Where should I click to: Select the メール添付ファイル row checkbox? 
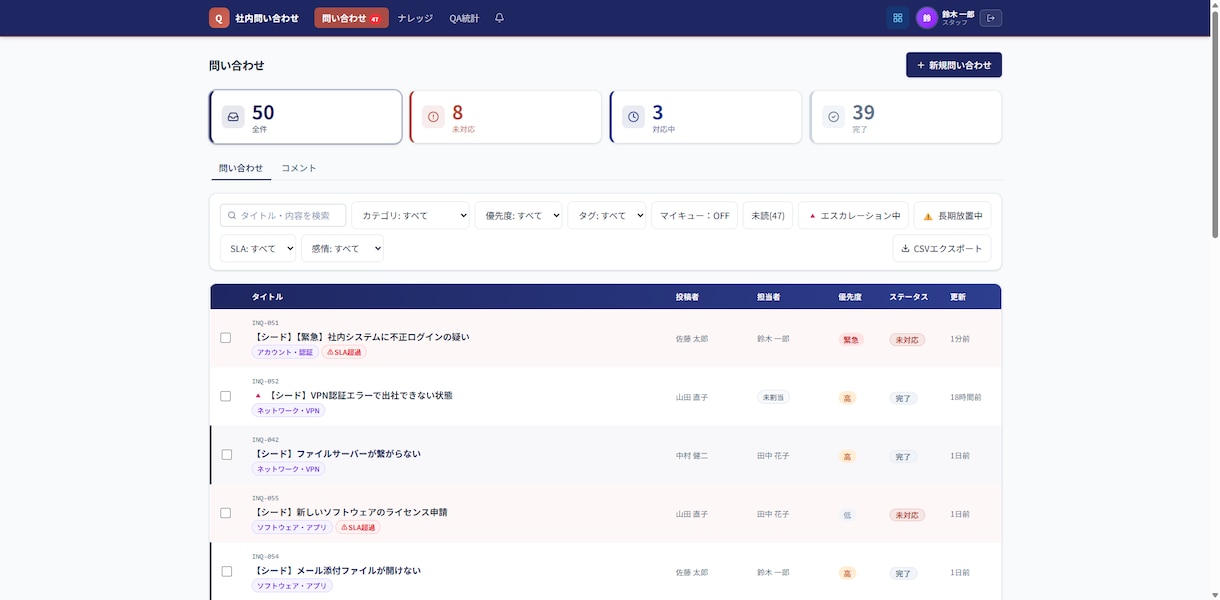[226, 571]
